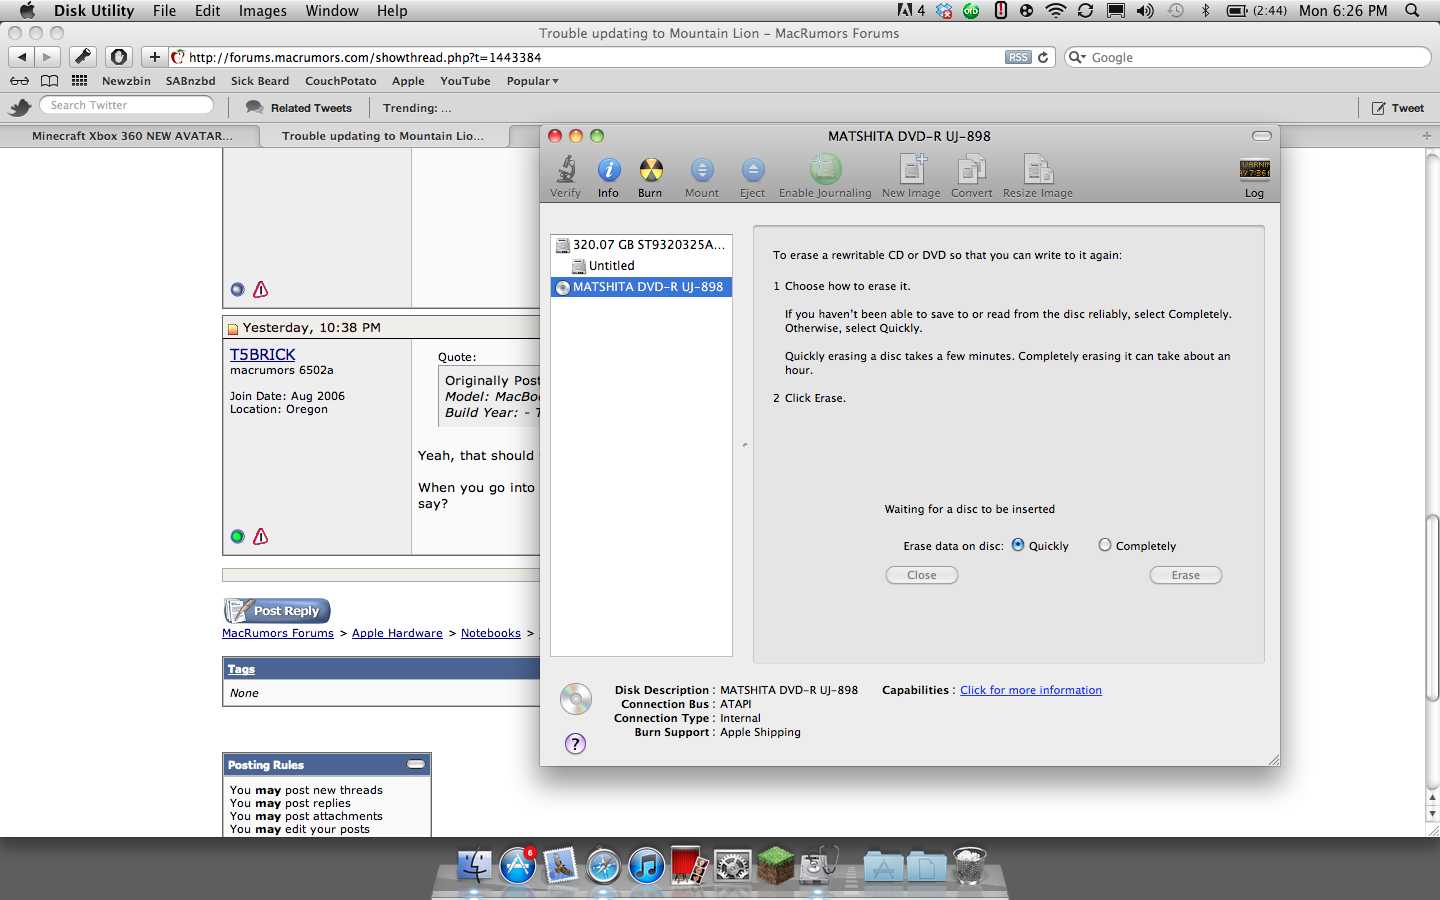Image resolution: width=1440 pixels, height=900 pixels.
Task: Select the 320.07 GB ST9320325A disk
Action: pos(641,244)
